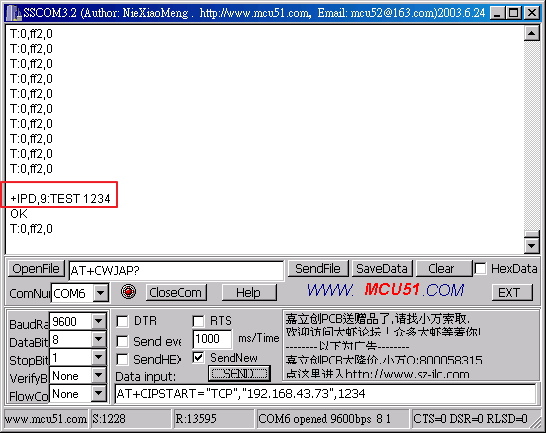Screen dimensions: 546x433
Task: Click the OpenFile button
Action: pos(36,269)
